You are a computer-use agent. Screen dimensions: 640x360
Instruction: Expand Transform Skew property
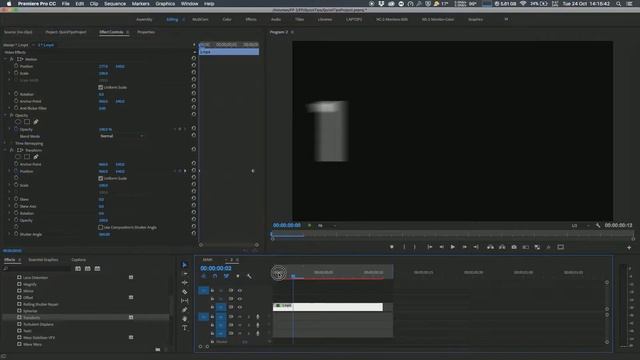coord(10,199)
